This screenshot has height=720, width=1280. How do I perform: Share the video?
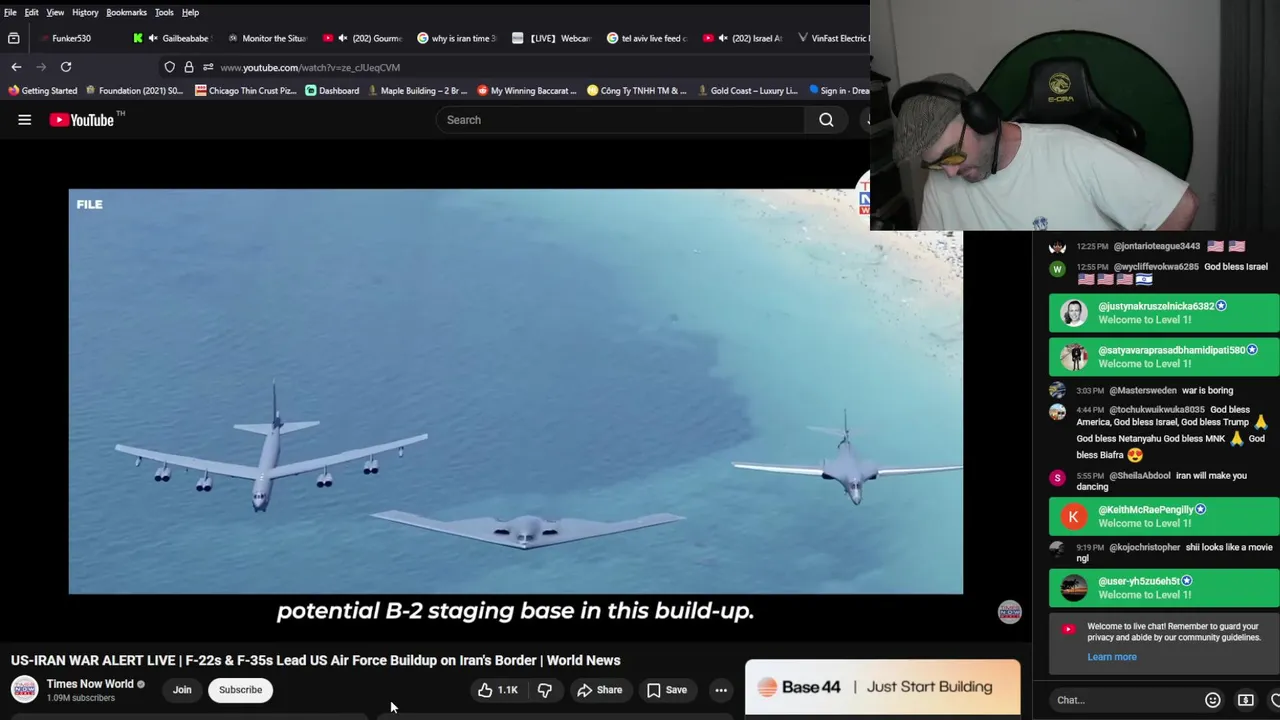point(599,690)
